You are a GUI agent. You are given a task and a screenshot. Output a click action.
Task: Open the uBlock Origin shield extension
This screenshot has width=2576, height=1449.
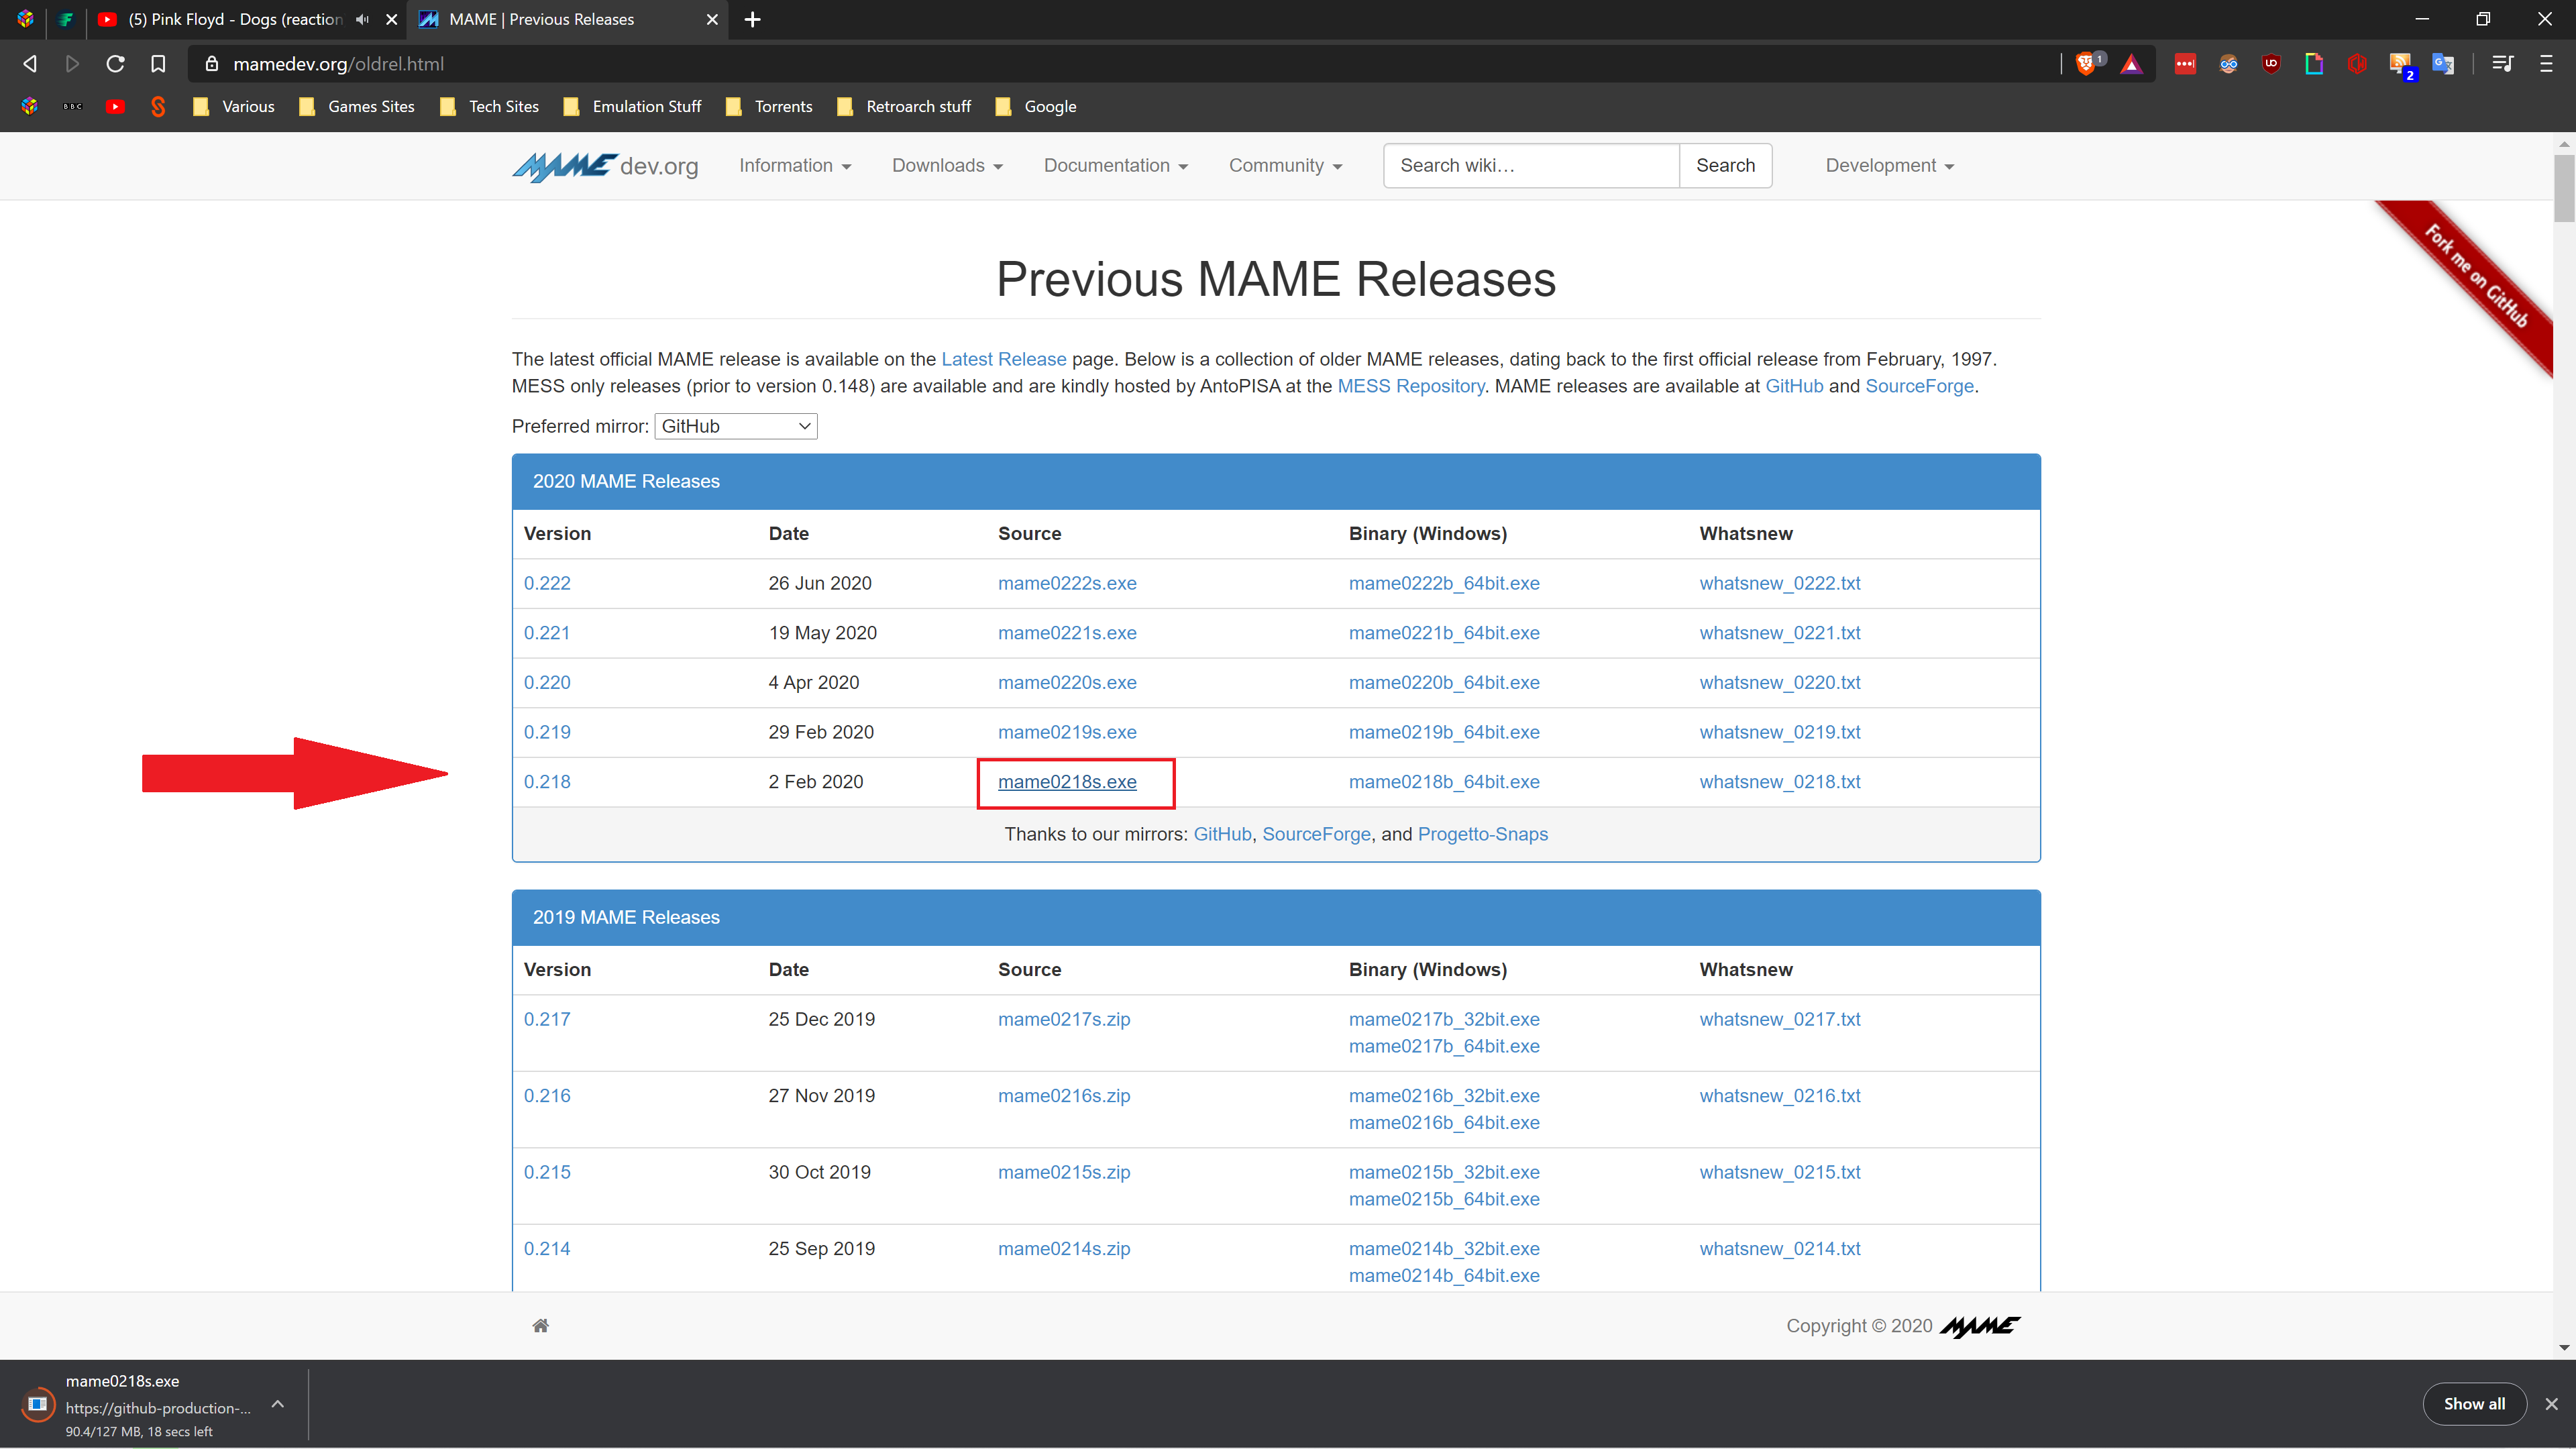pyautogui.click(x=2271, y=64)
